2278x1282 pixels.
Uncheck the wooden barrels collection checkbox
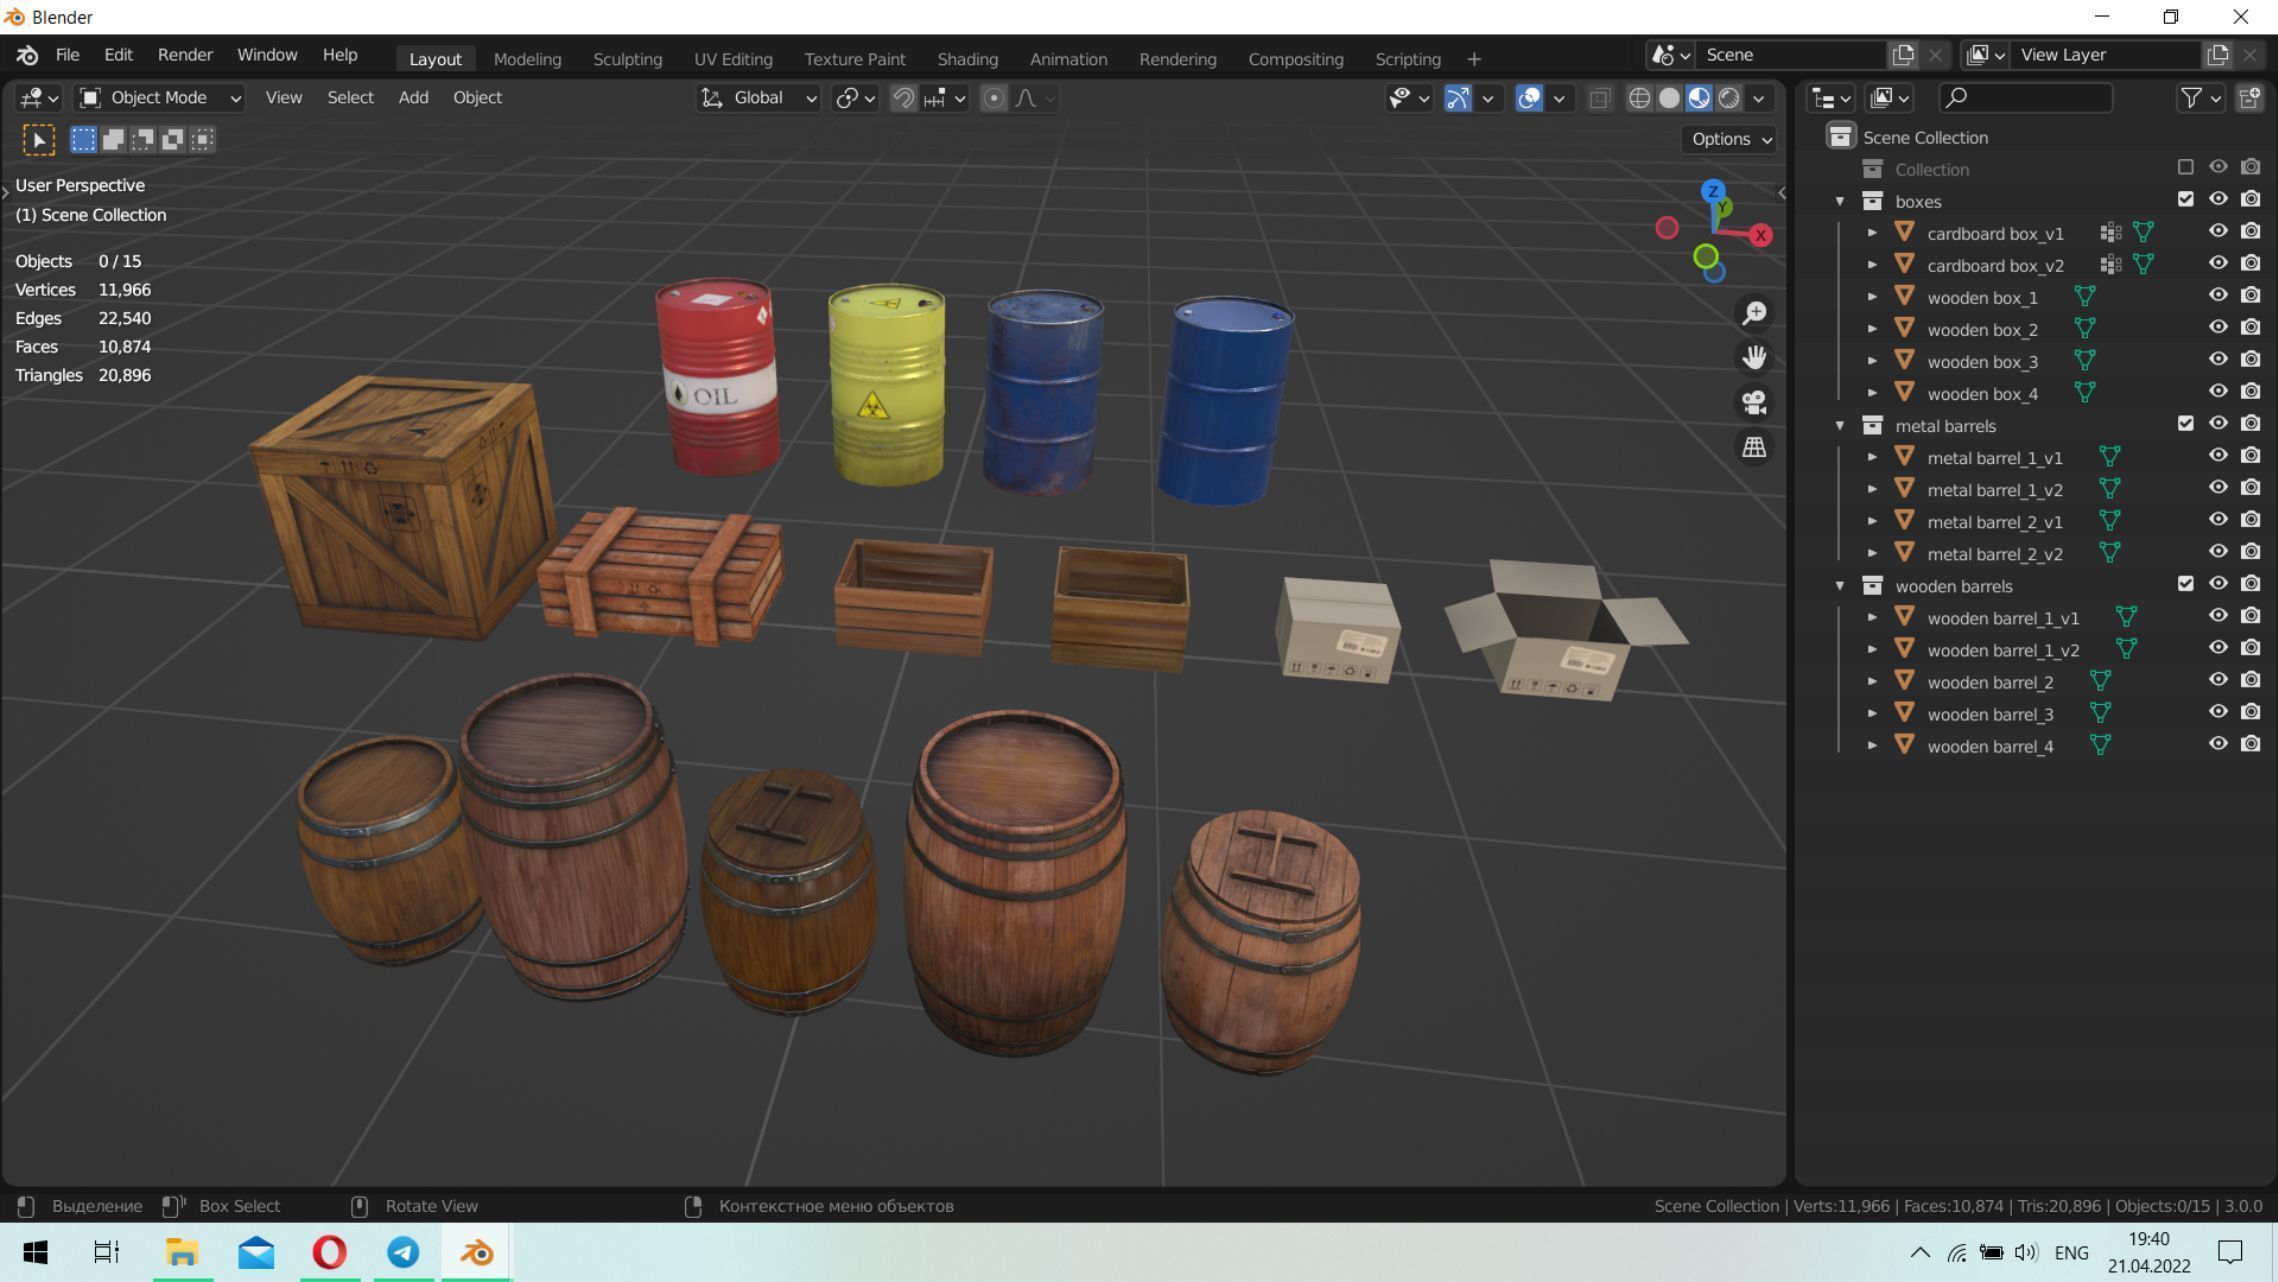[x=2185, y=583]
